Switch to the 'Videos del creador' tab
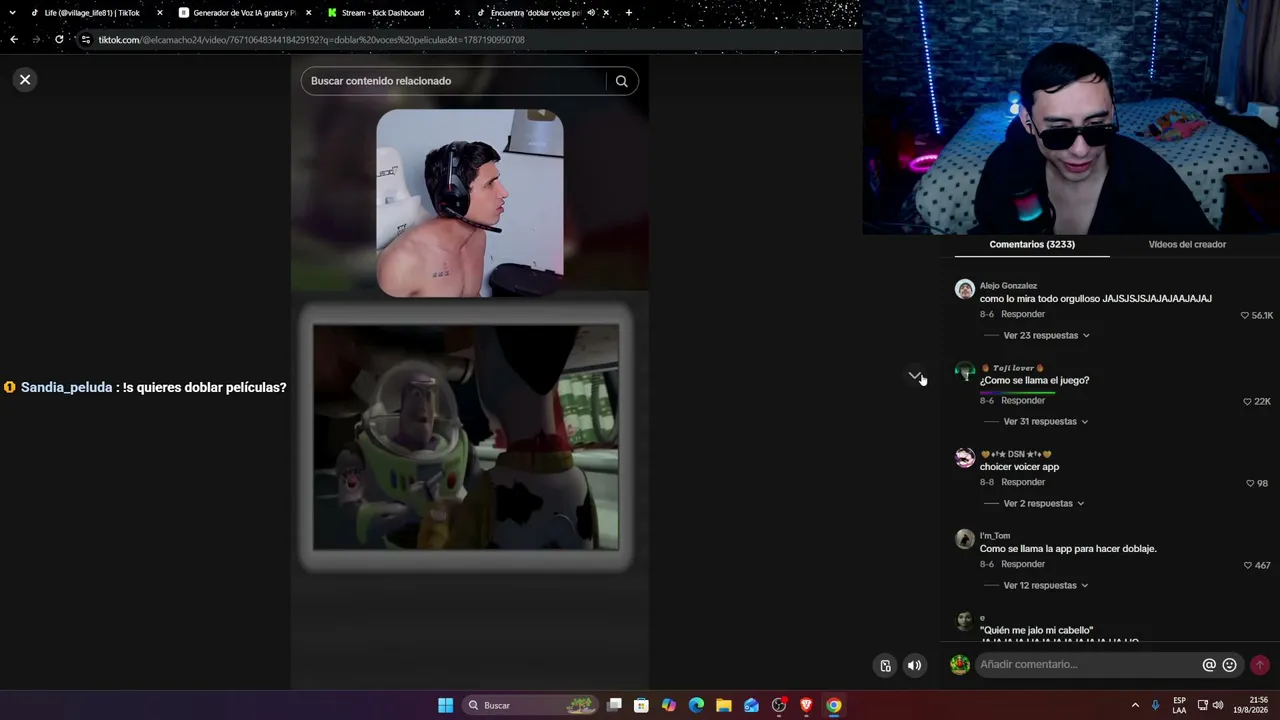The image size is (1280, 720). [x=1187, y=245]
